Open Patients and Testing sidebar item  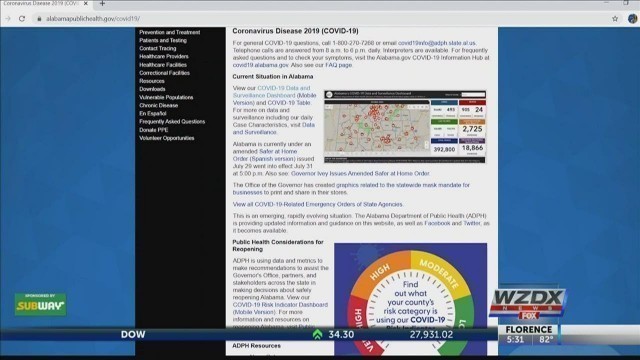point(163,40)
